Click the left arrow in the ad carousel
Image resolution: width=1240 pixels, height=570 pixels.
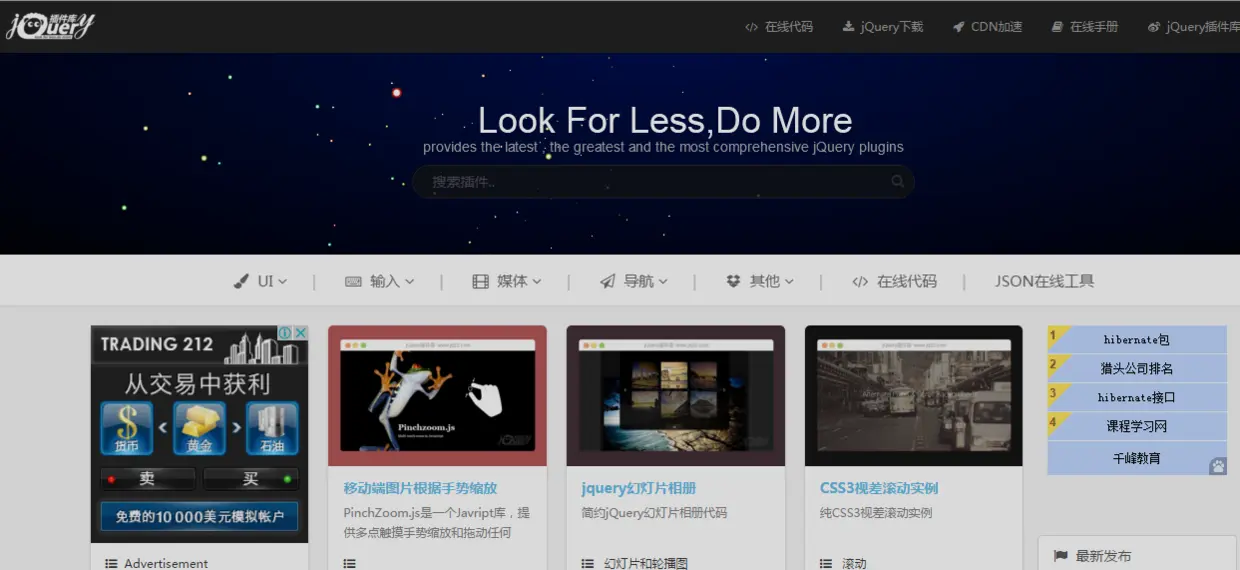point(163,427)
